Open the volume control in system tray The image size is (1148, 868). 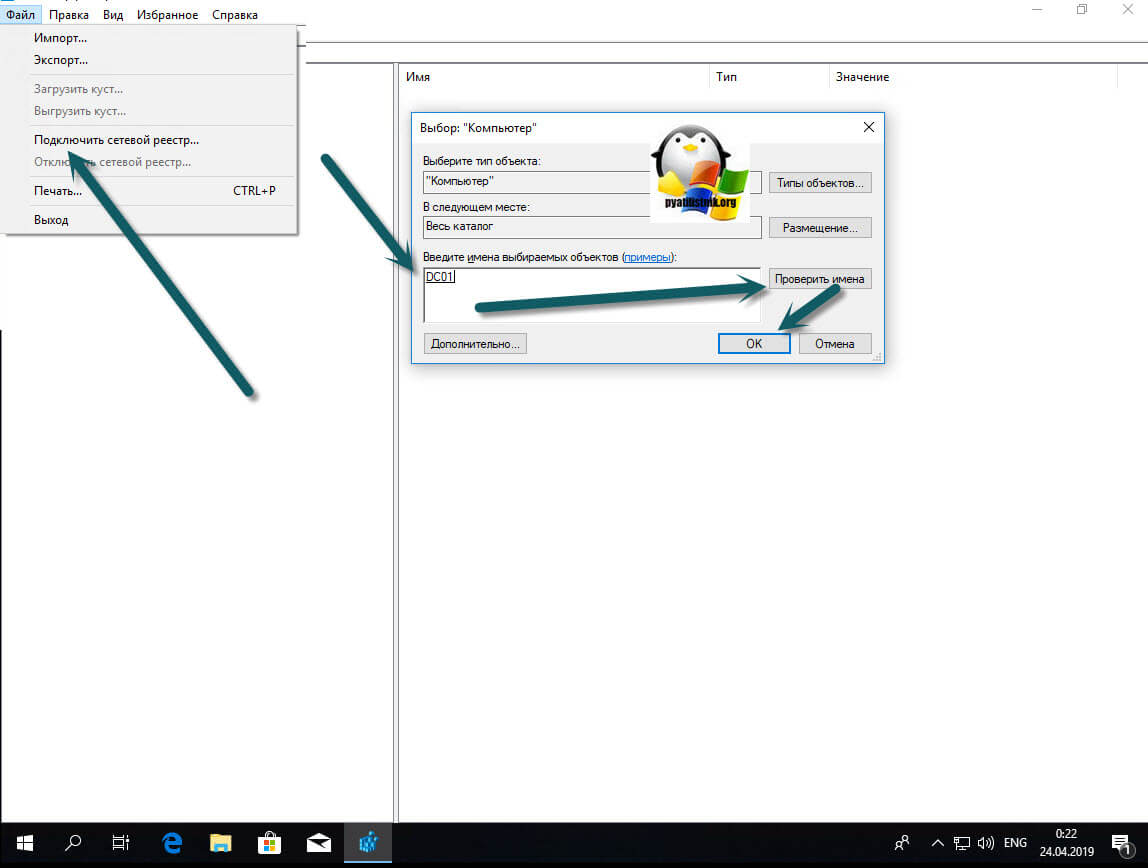(x=985, y=842)
